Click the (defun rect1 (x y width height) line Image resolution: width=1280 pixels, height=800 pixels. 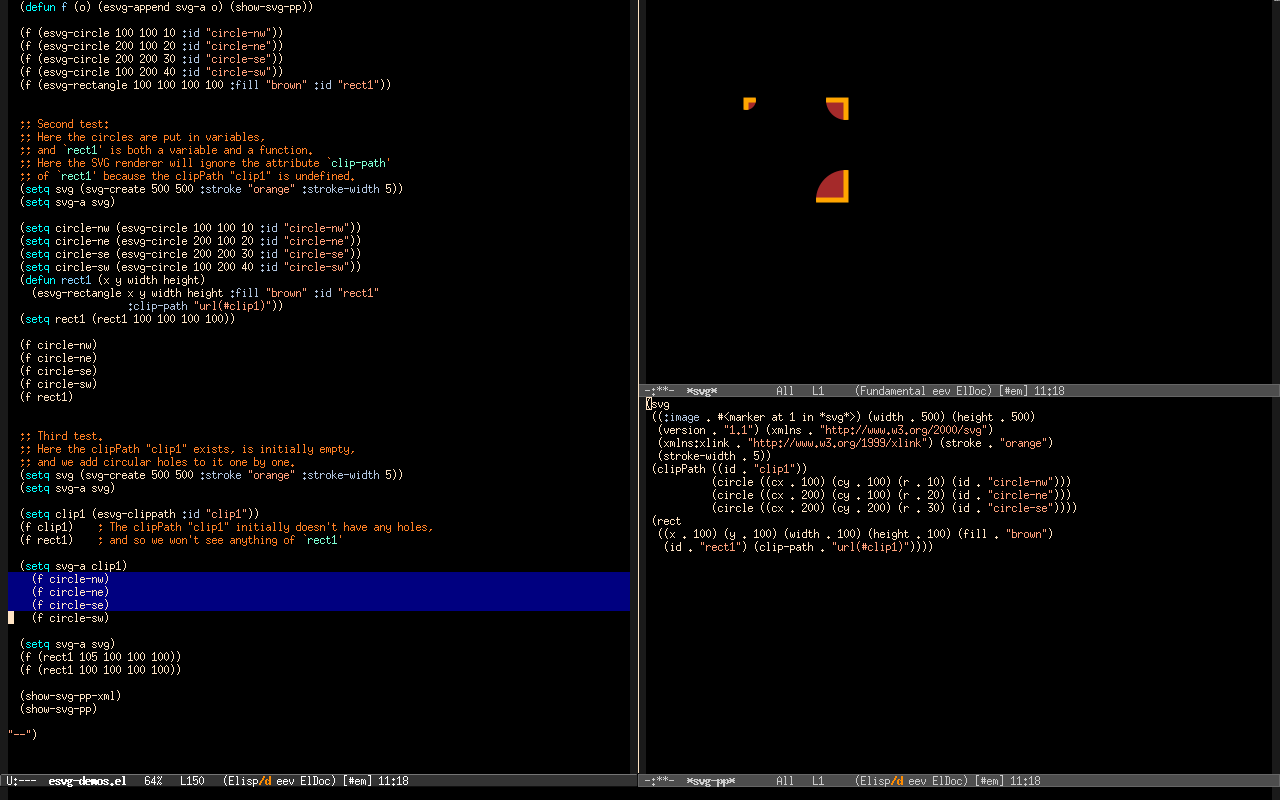pos(112,280)
